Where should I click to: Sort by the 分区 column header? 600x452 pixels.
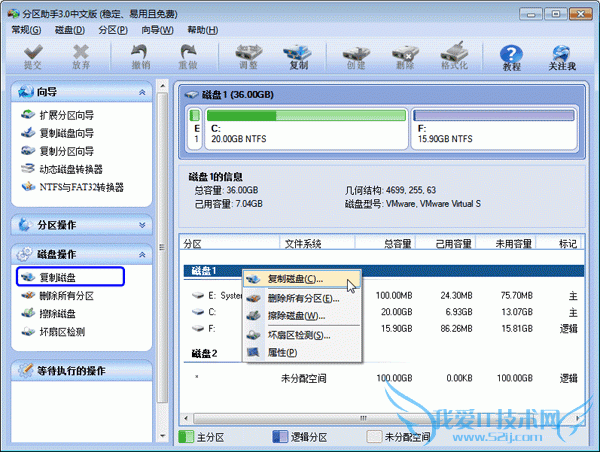tap(230, 244)
